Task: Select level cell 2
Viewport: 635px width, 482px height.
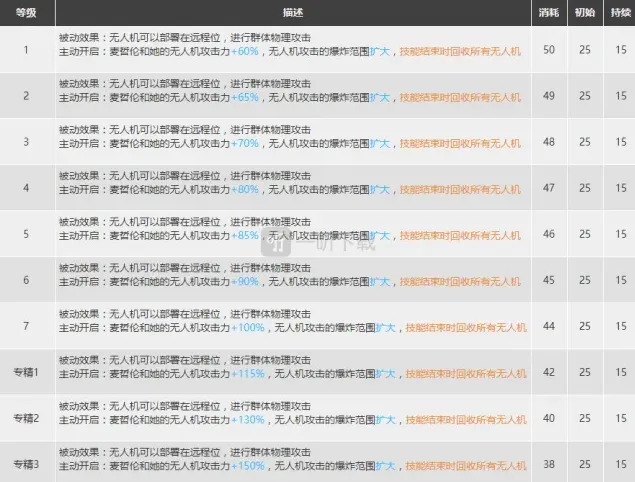Action: pyautogui.click(x=26, y=96)
